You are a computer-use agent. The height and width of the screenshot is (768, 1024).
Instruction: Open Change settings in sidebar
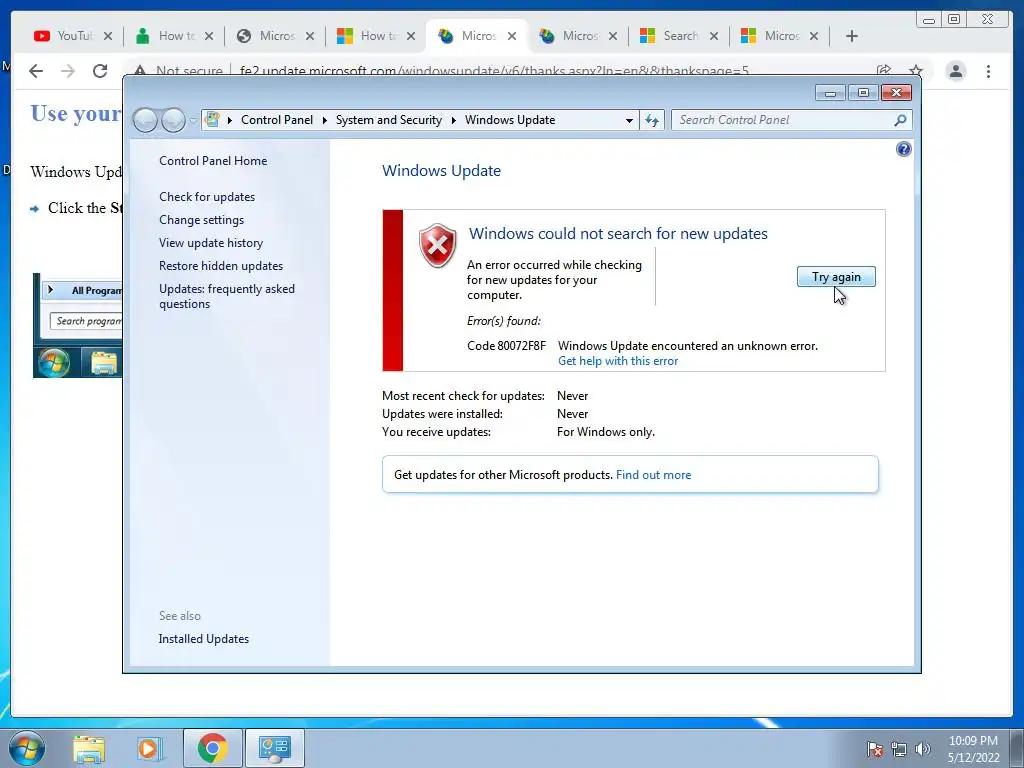point(201,220)
